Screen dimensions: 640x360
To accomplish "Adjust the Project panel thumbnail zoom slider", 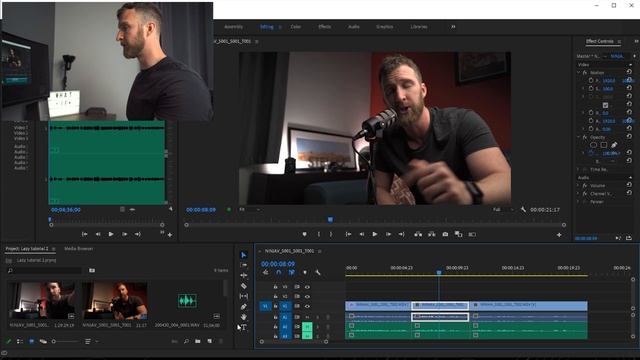I will pyautogui.click(x=65, y=341).
